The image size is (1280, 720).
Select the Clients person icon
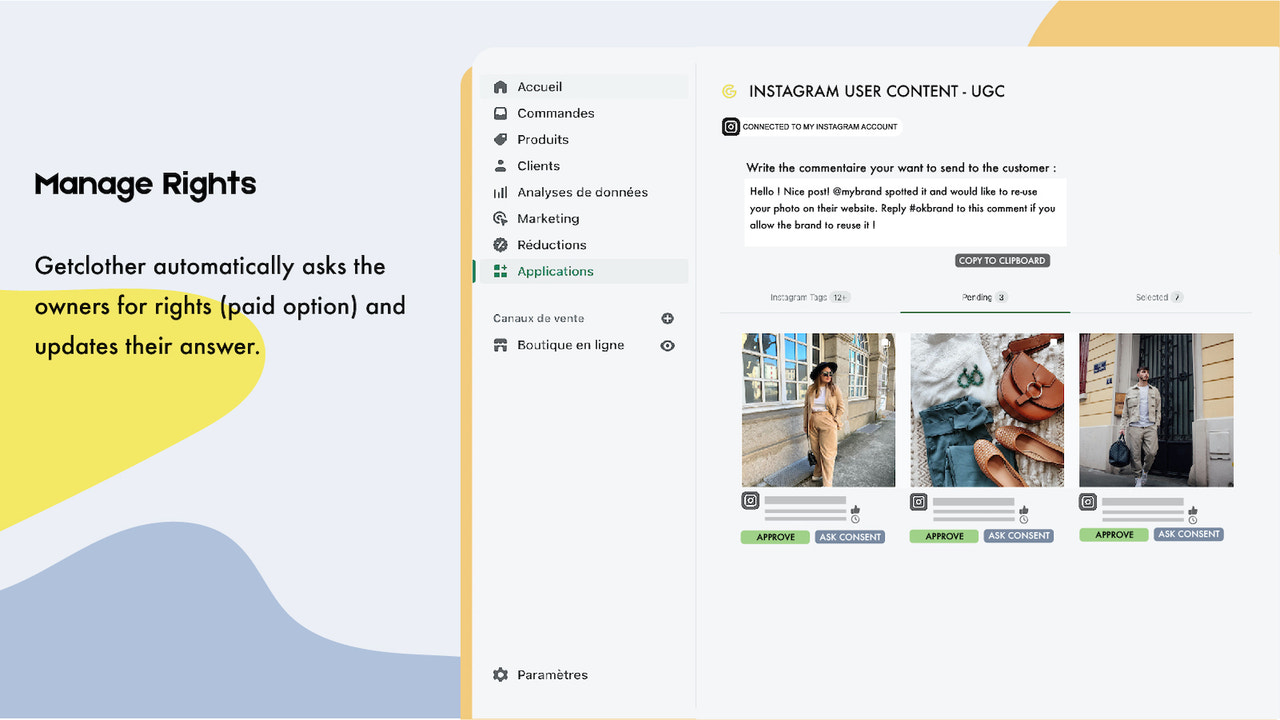click(500, 166)
